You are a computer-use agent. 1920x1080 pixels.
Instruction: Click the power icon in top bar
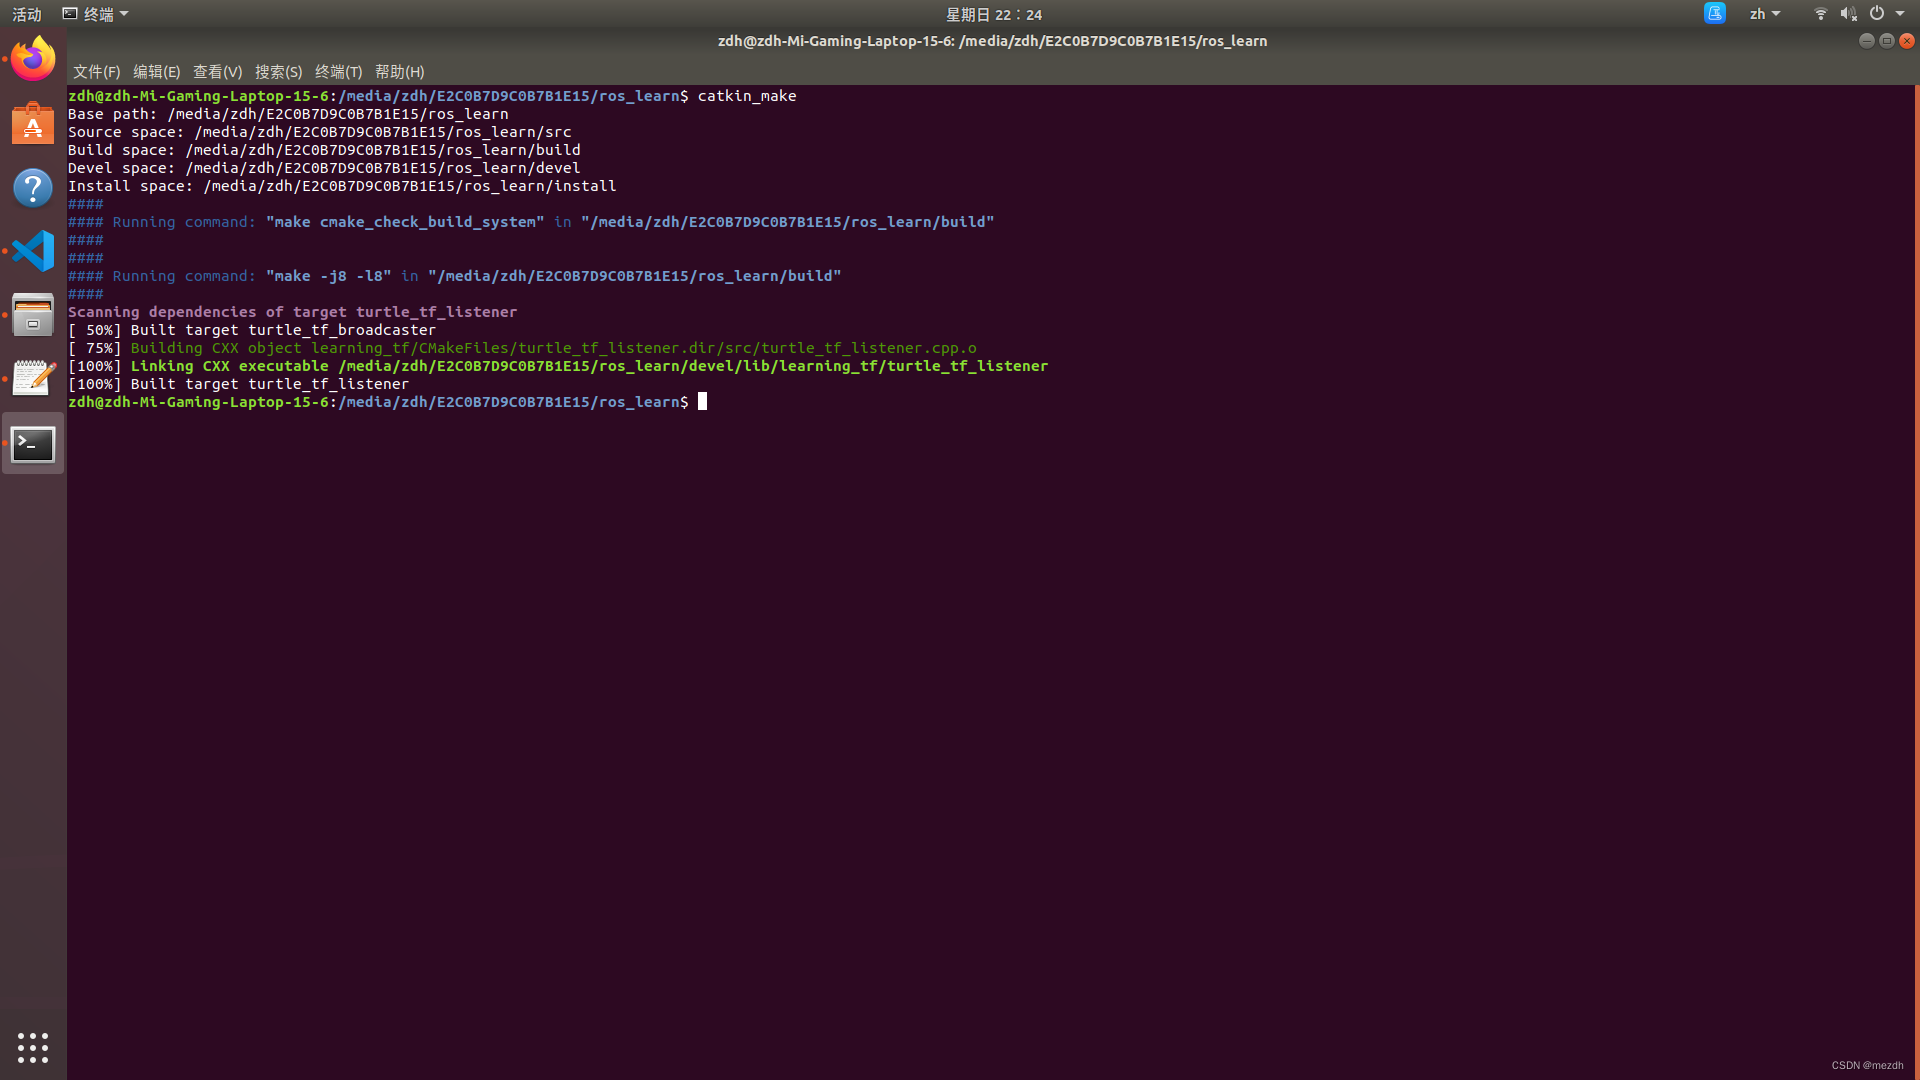tap(1877, 14)
